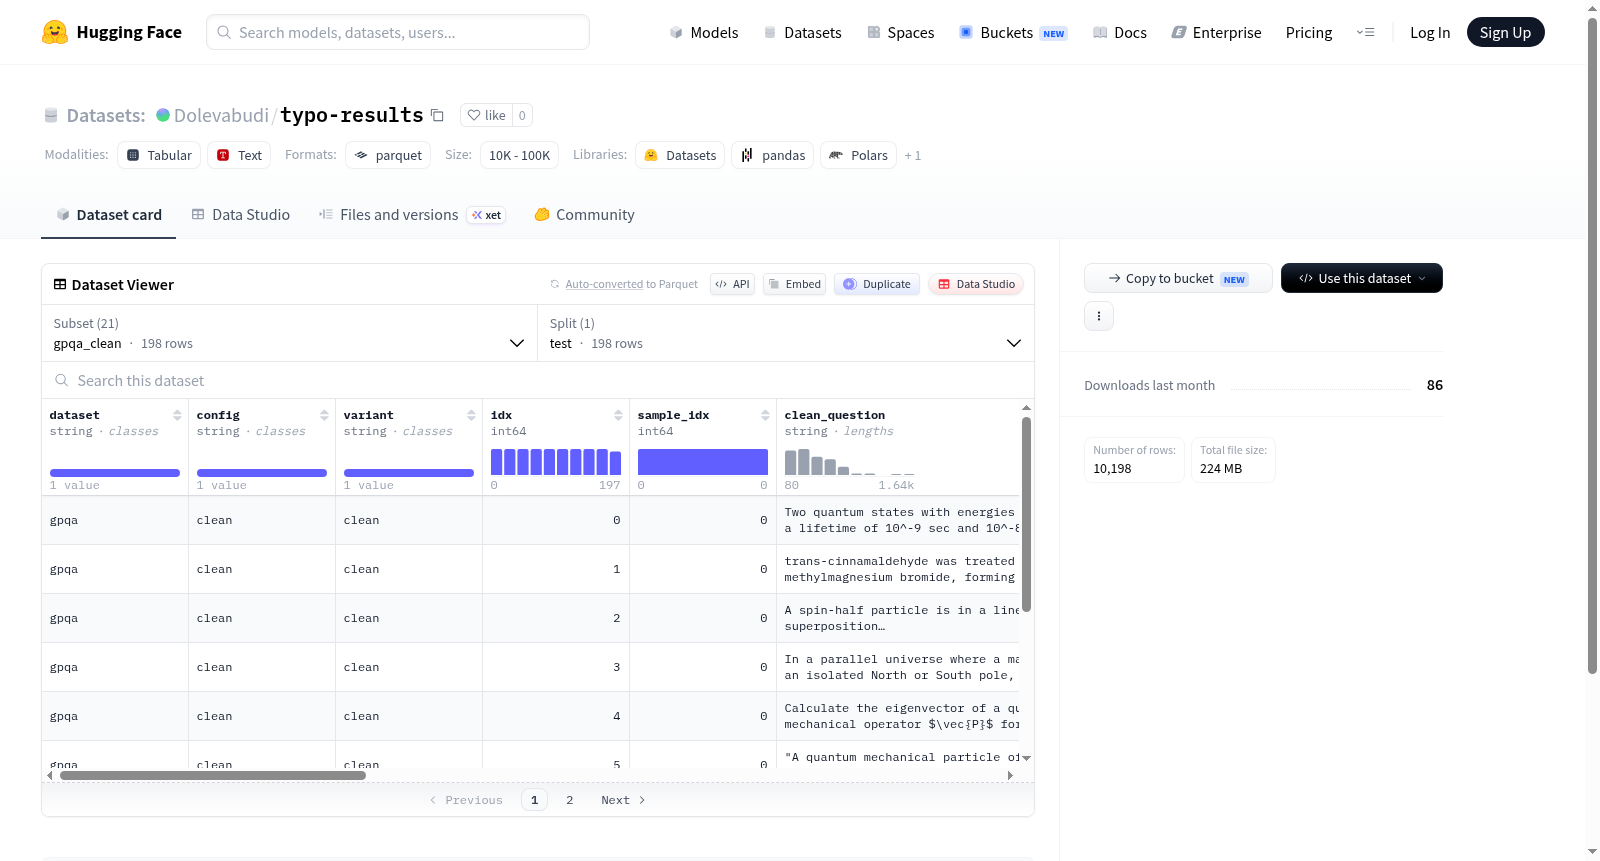Screen dimensions: 1600x861
Task: Click the 'typo-results' dataset title
Action: [x=352, y=115]
